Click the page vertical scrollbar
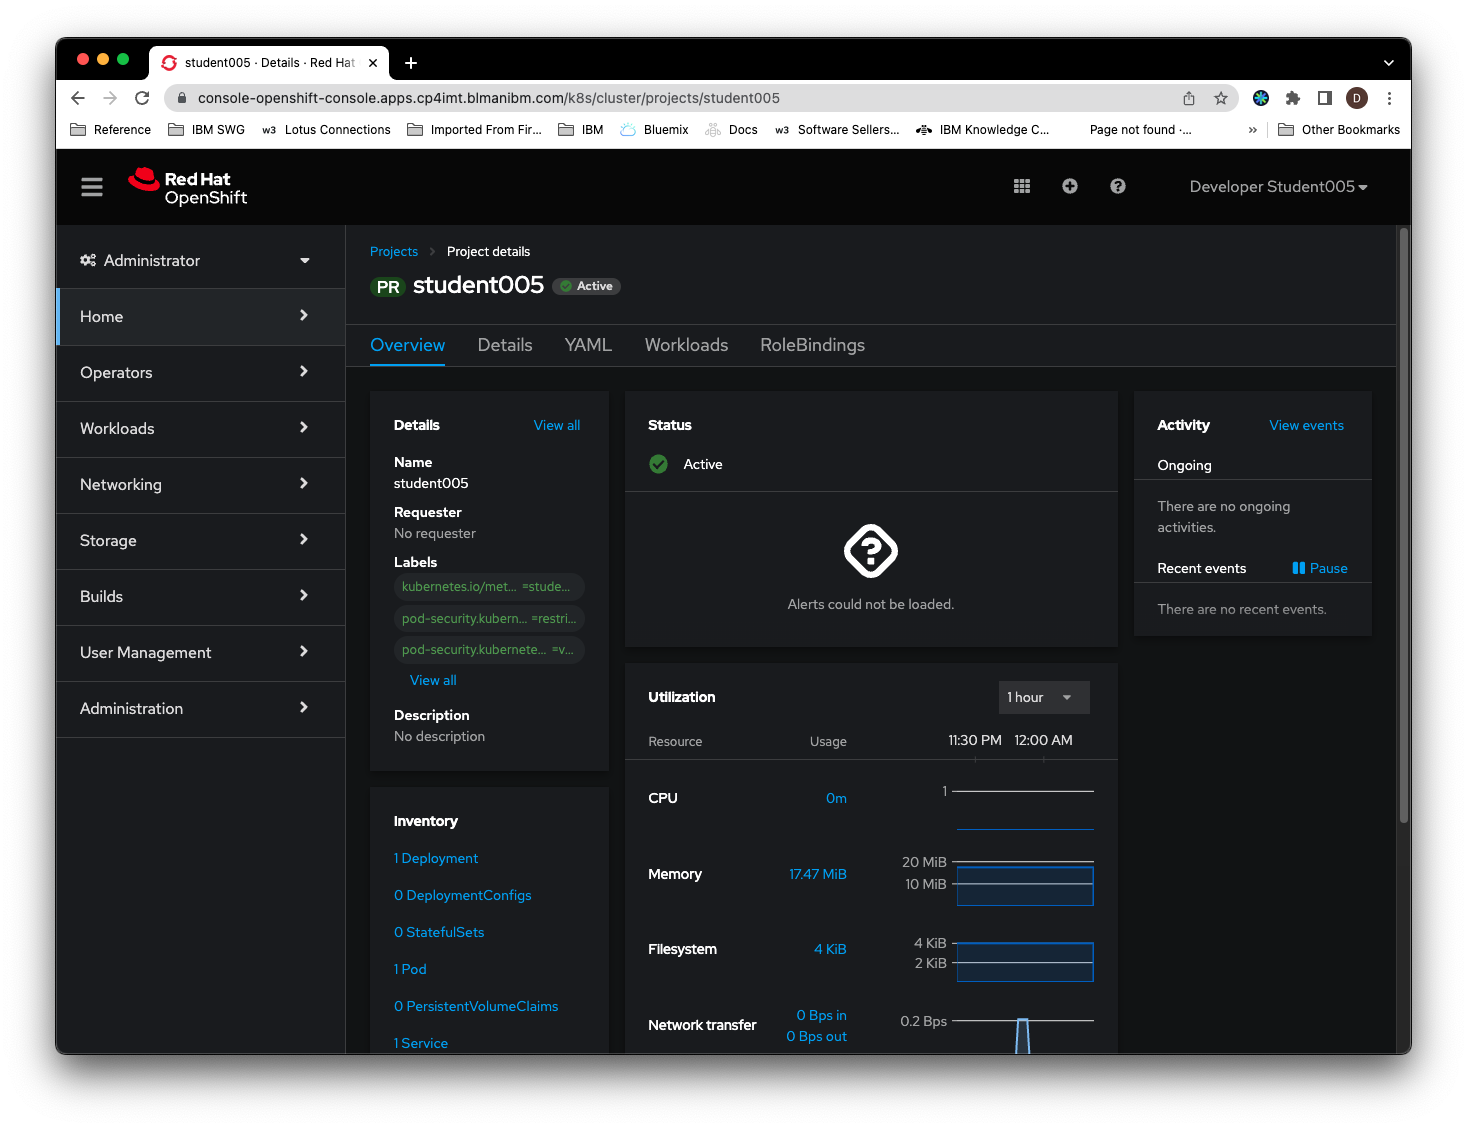Image resolution: width=1467 pixels, height=1128 pixels. (x=1404, y=527)
